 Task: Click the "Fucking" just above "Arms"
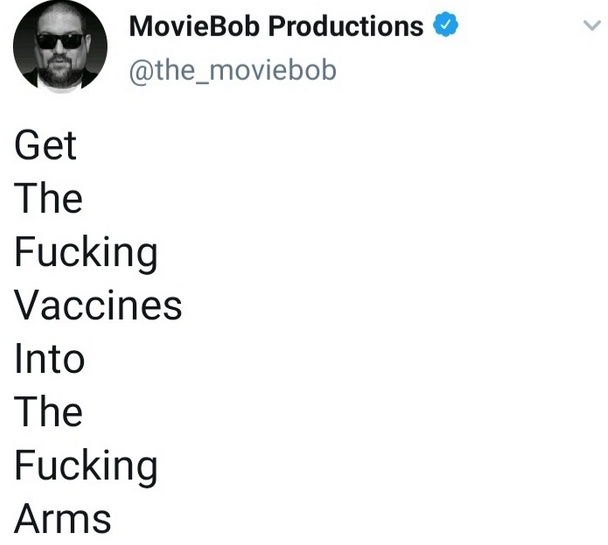coord(86,467)
